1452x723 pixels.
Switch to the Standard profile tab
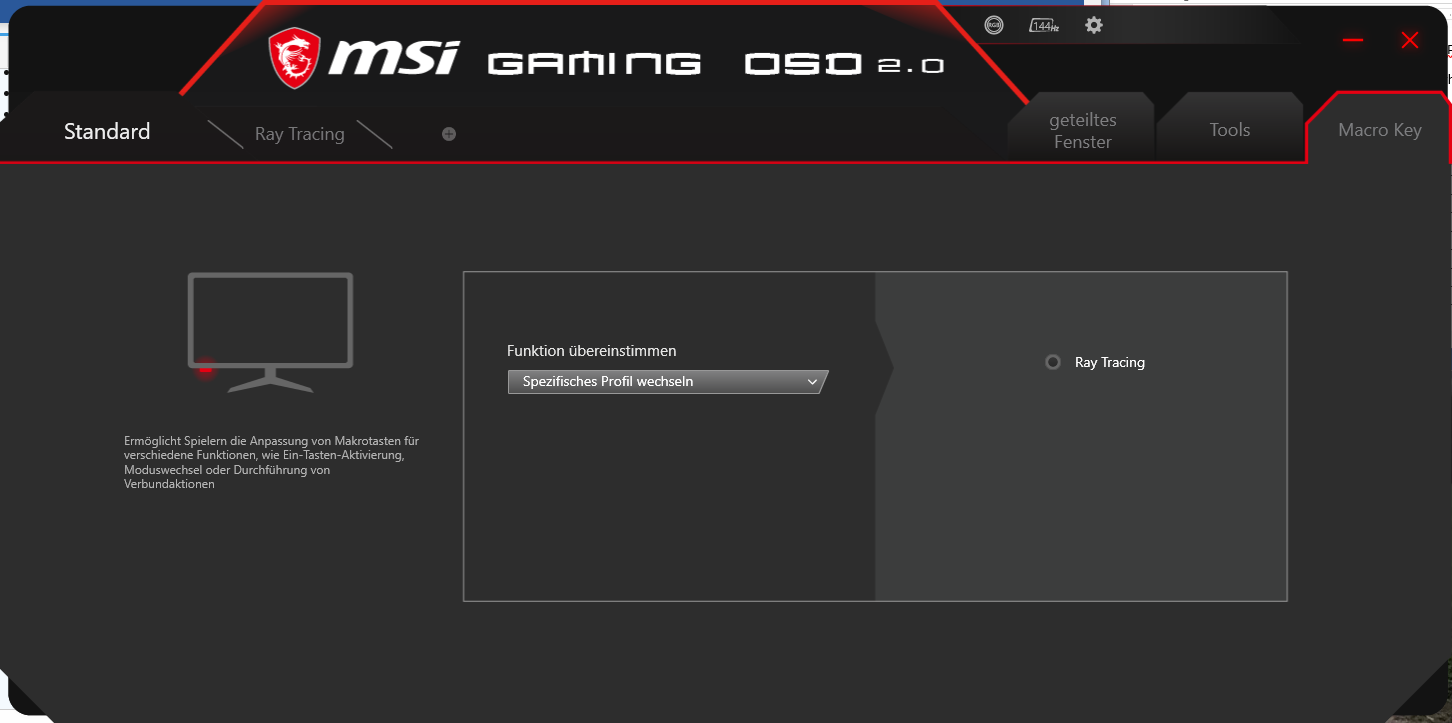pos(107,132)
